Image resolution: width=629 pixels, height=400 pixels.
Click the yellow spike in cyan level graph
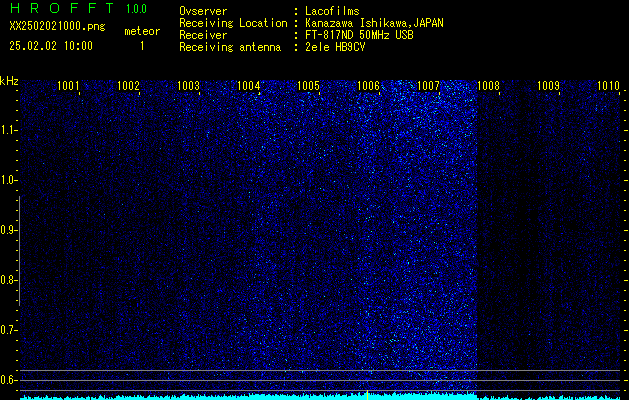click(367, 395)
